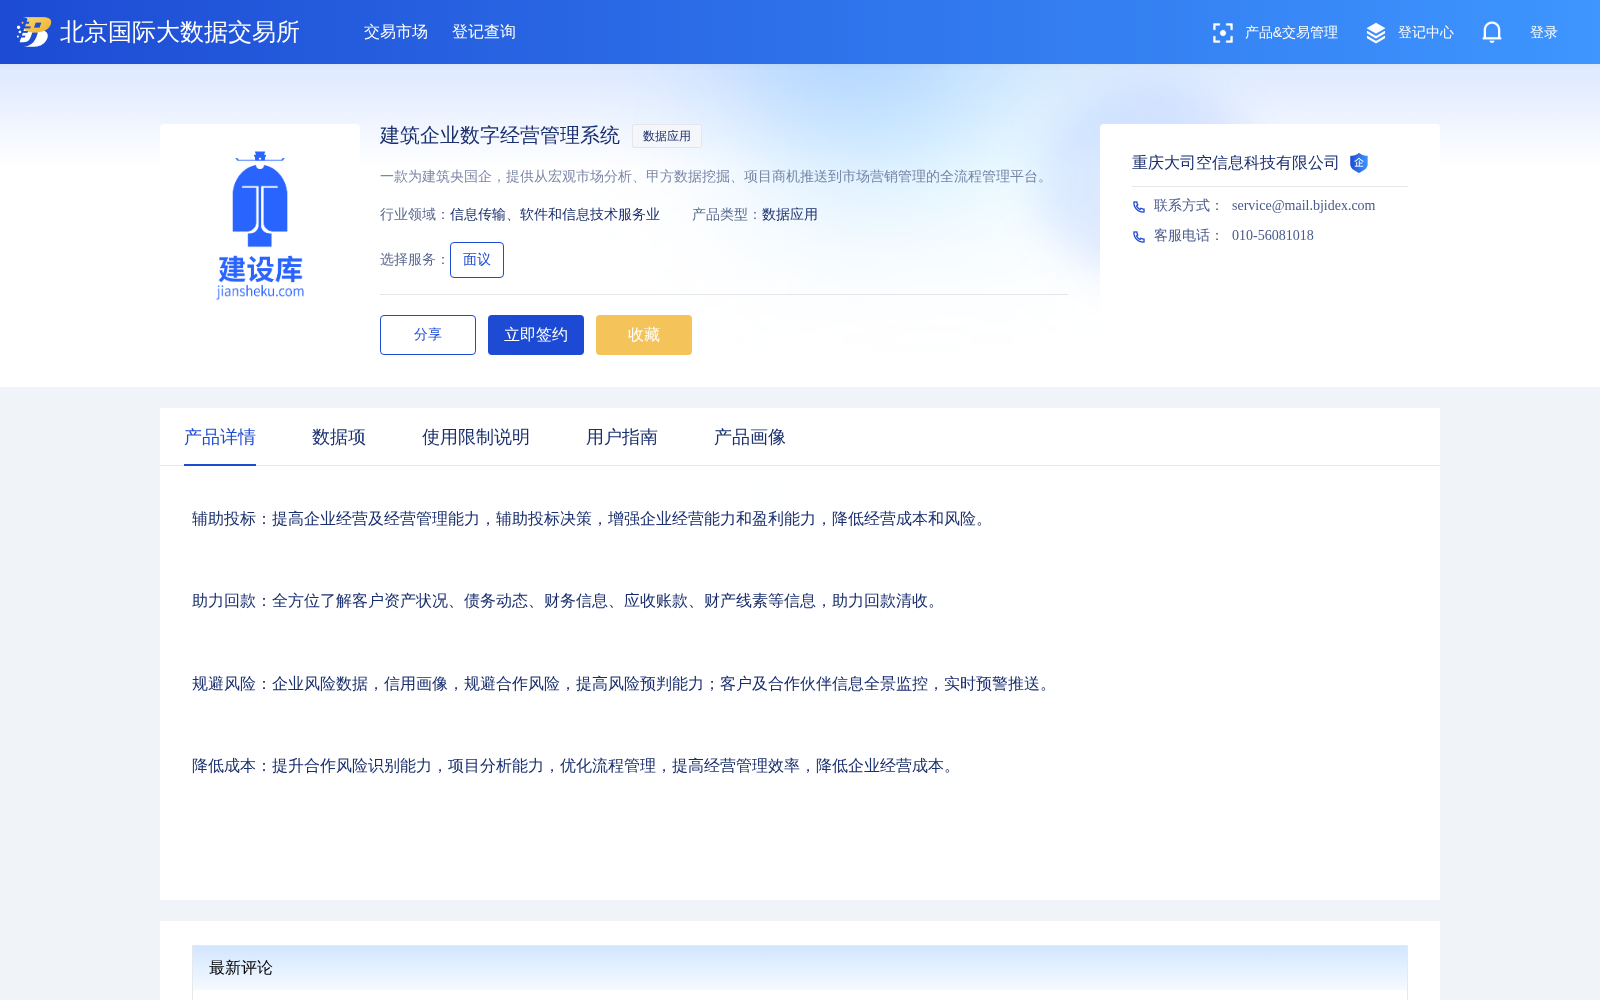Image resolution: width=1600 pixels, height=1000 pixels.
Task: Click the product title 建筑企业数字经营管理系统
Action: [500, 135]
